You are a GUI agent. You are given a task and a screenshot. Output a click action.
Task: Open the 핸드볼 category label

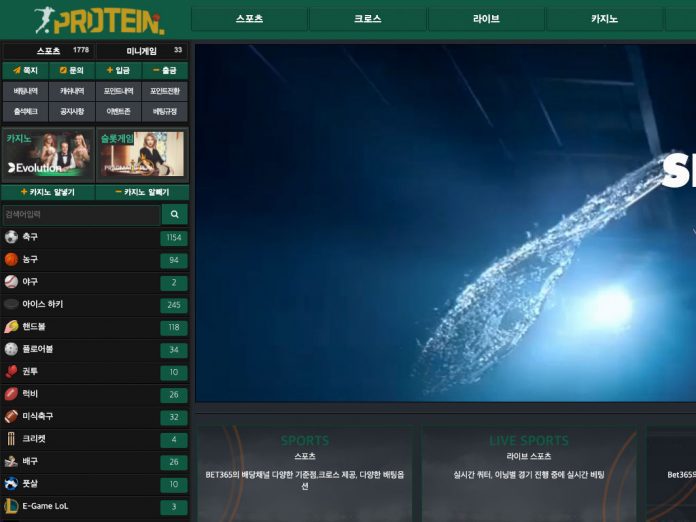pos(34,327)
